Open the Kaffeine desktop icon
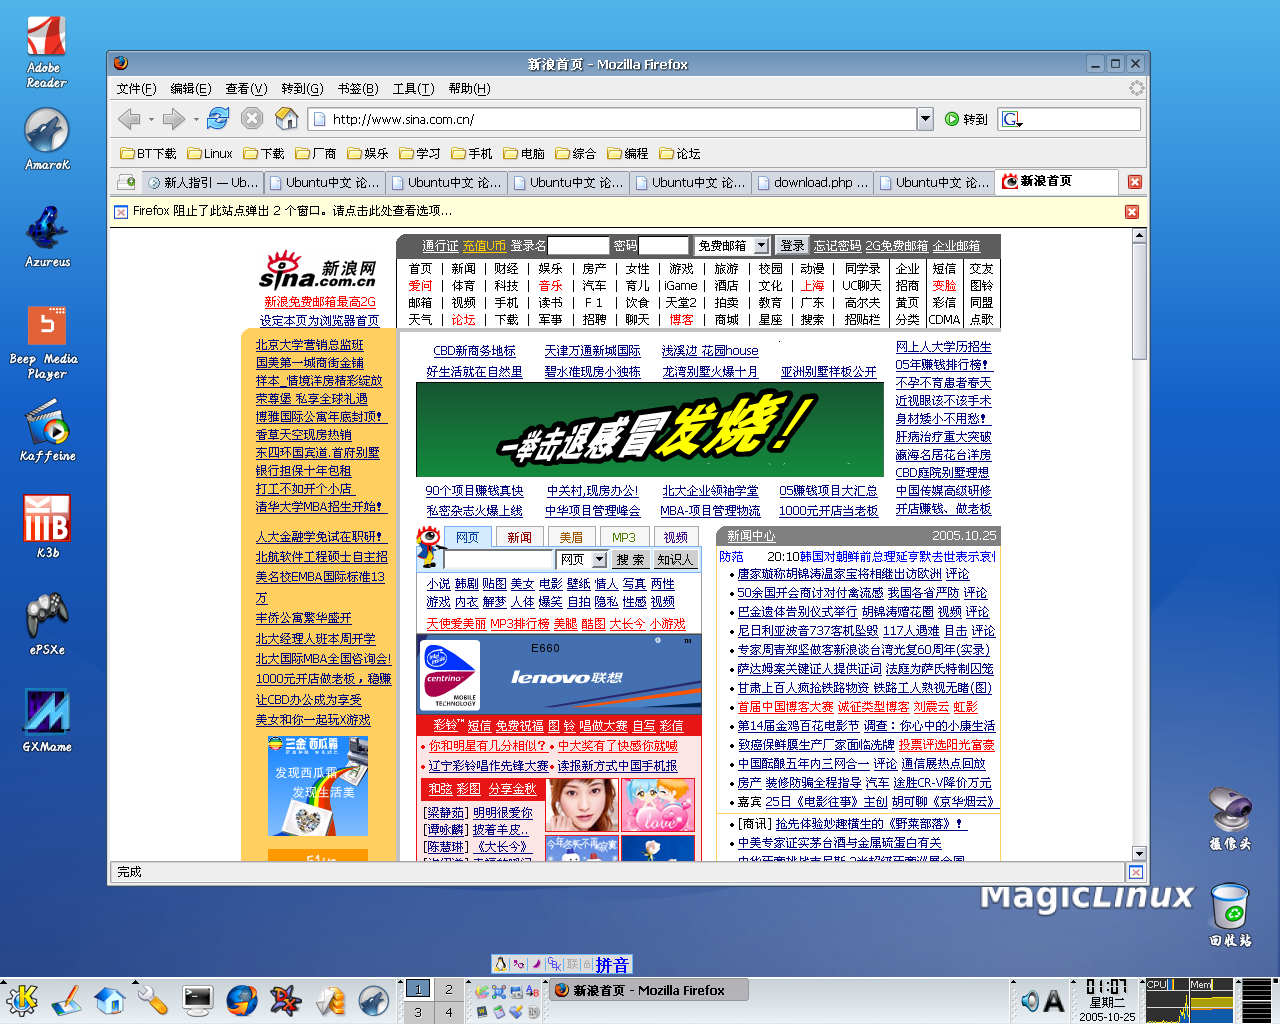The width and height of the screenshot is (1280, 1024). 47,430
